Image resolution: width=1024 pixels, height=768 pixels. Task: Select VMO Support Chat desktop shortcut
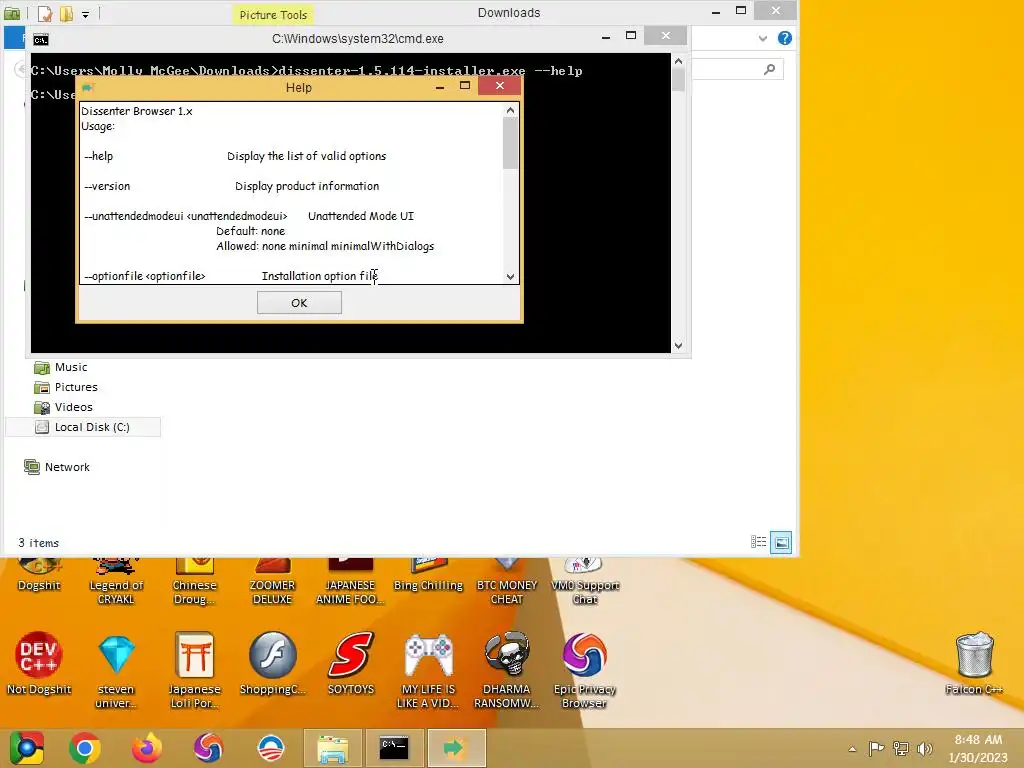(x=585, y=581)
